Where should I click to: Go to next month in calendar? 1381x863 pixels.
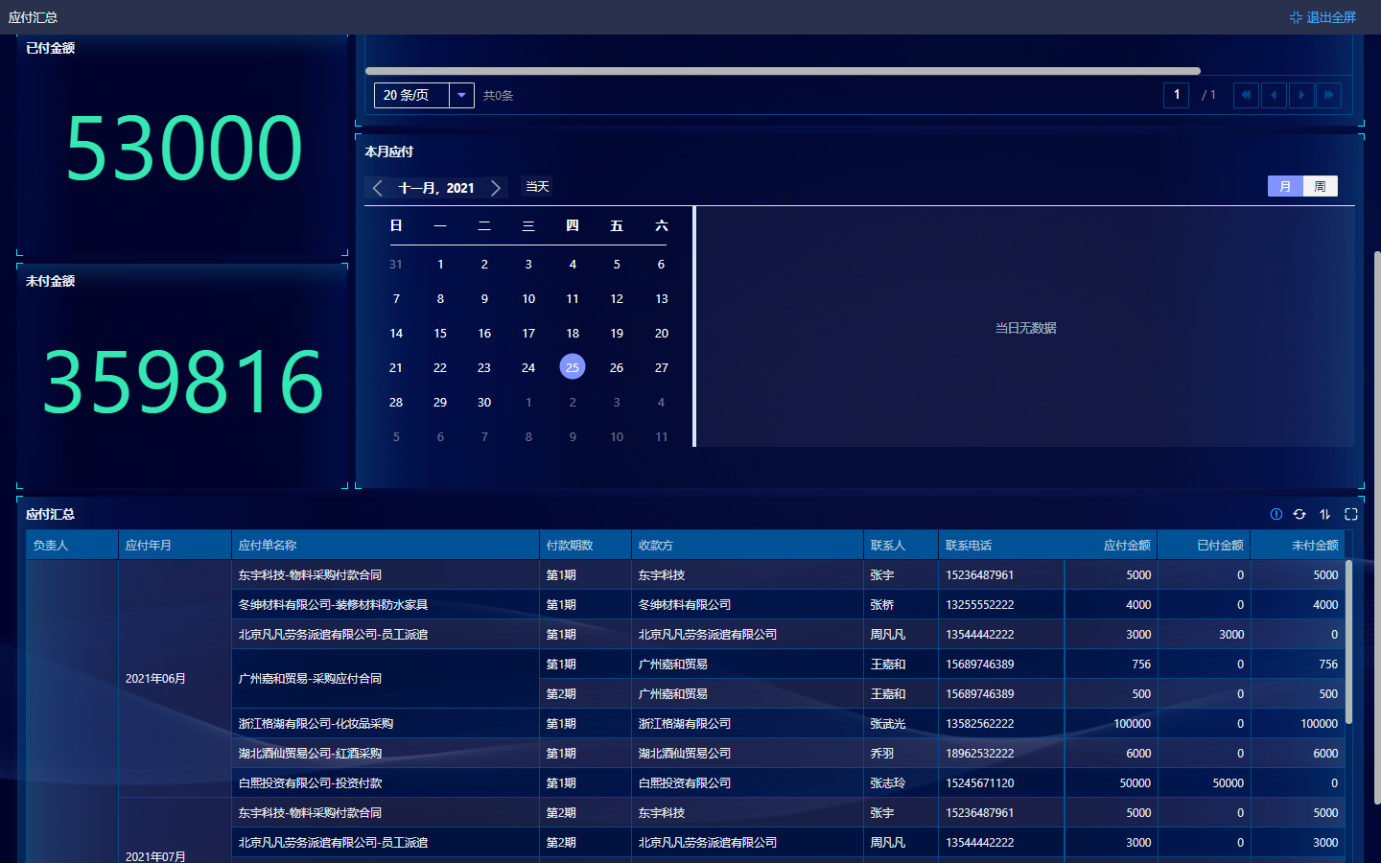496,188
